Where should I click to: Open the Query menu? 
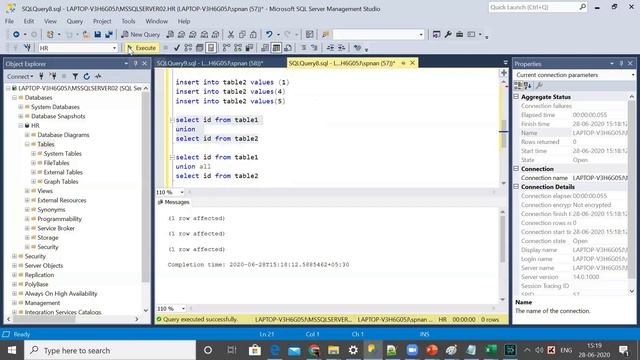(x=75, y=21)
